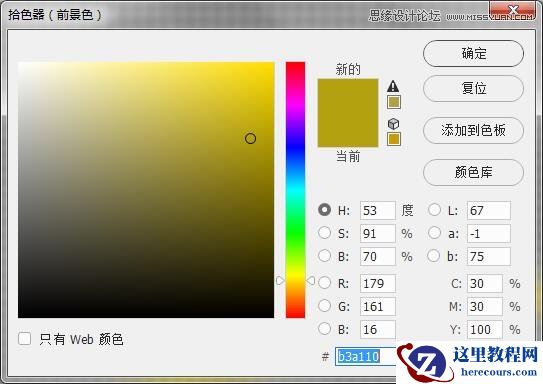Screen dimensions: 543x384
Task: Click the a field showing -1
Action: pos(489,233)
